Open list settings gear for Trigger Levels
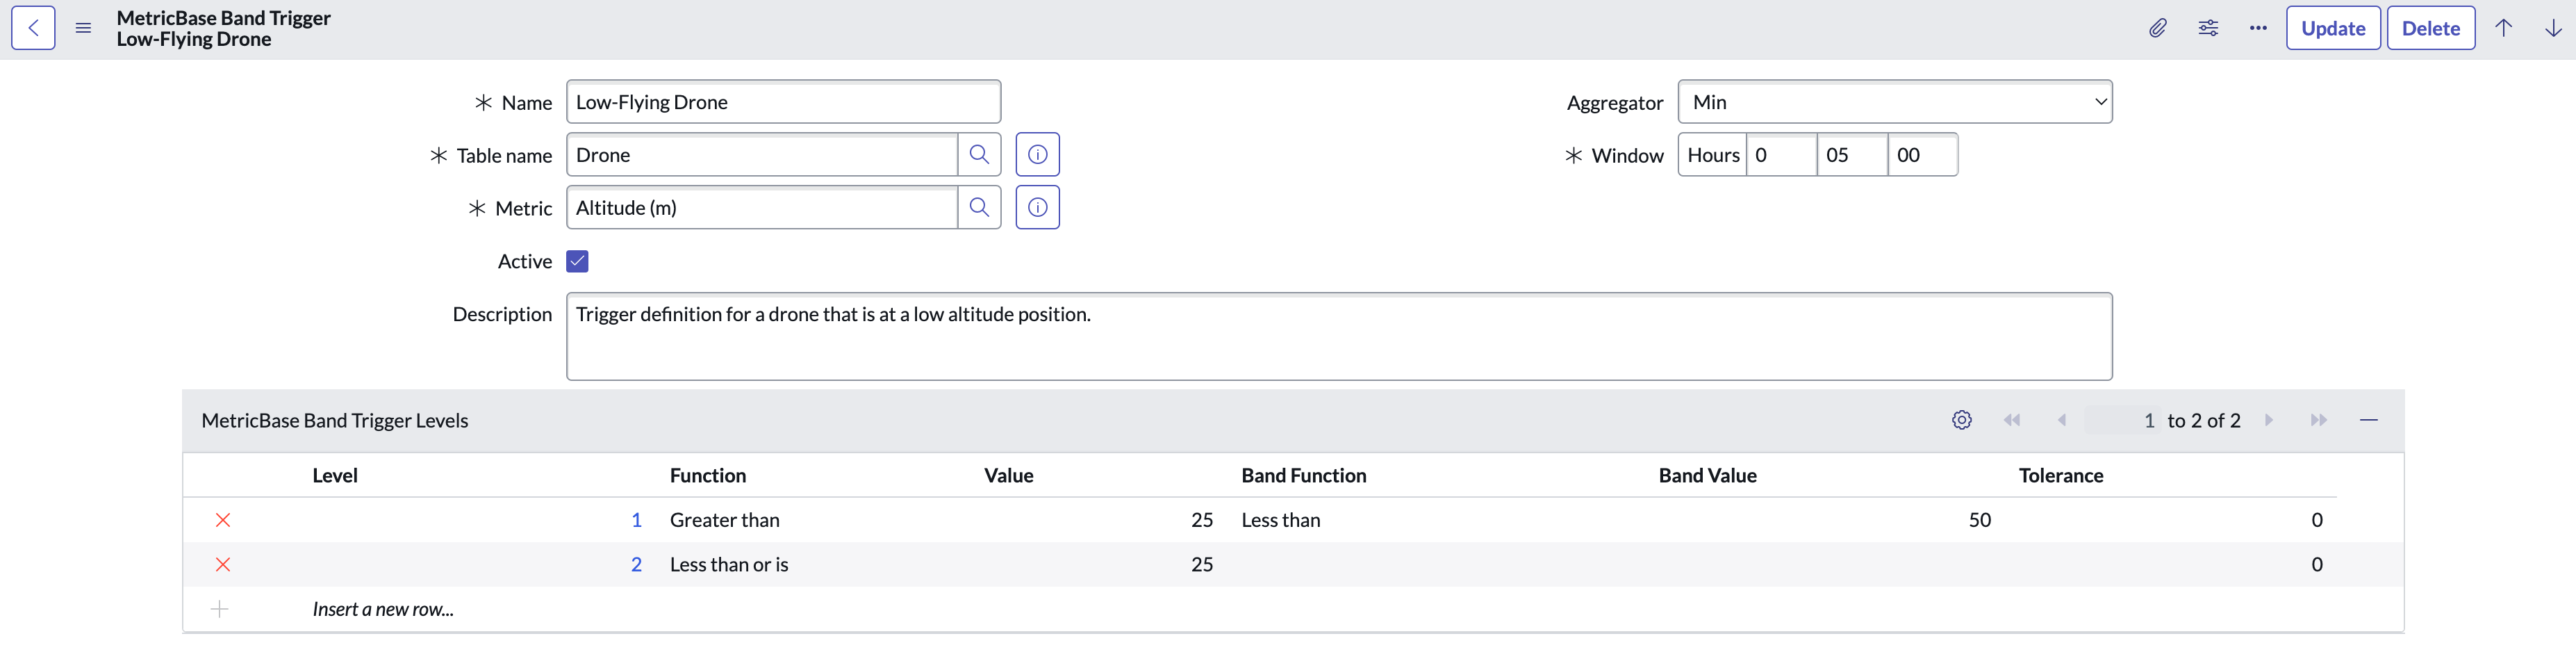This screenshot has height=659, width=2576. click(1962, 421)
